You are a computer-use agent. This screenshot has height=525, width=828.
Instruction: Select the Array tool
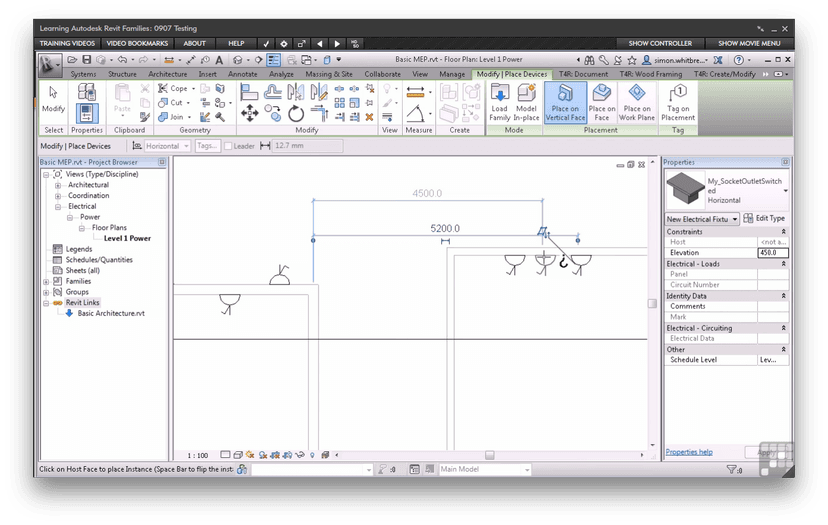[340, 102]
